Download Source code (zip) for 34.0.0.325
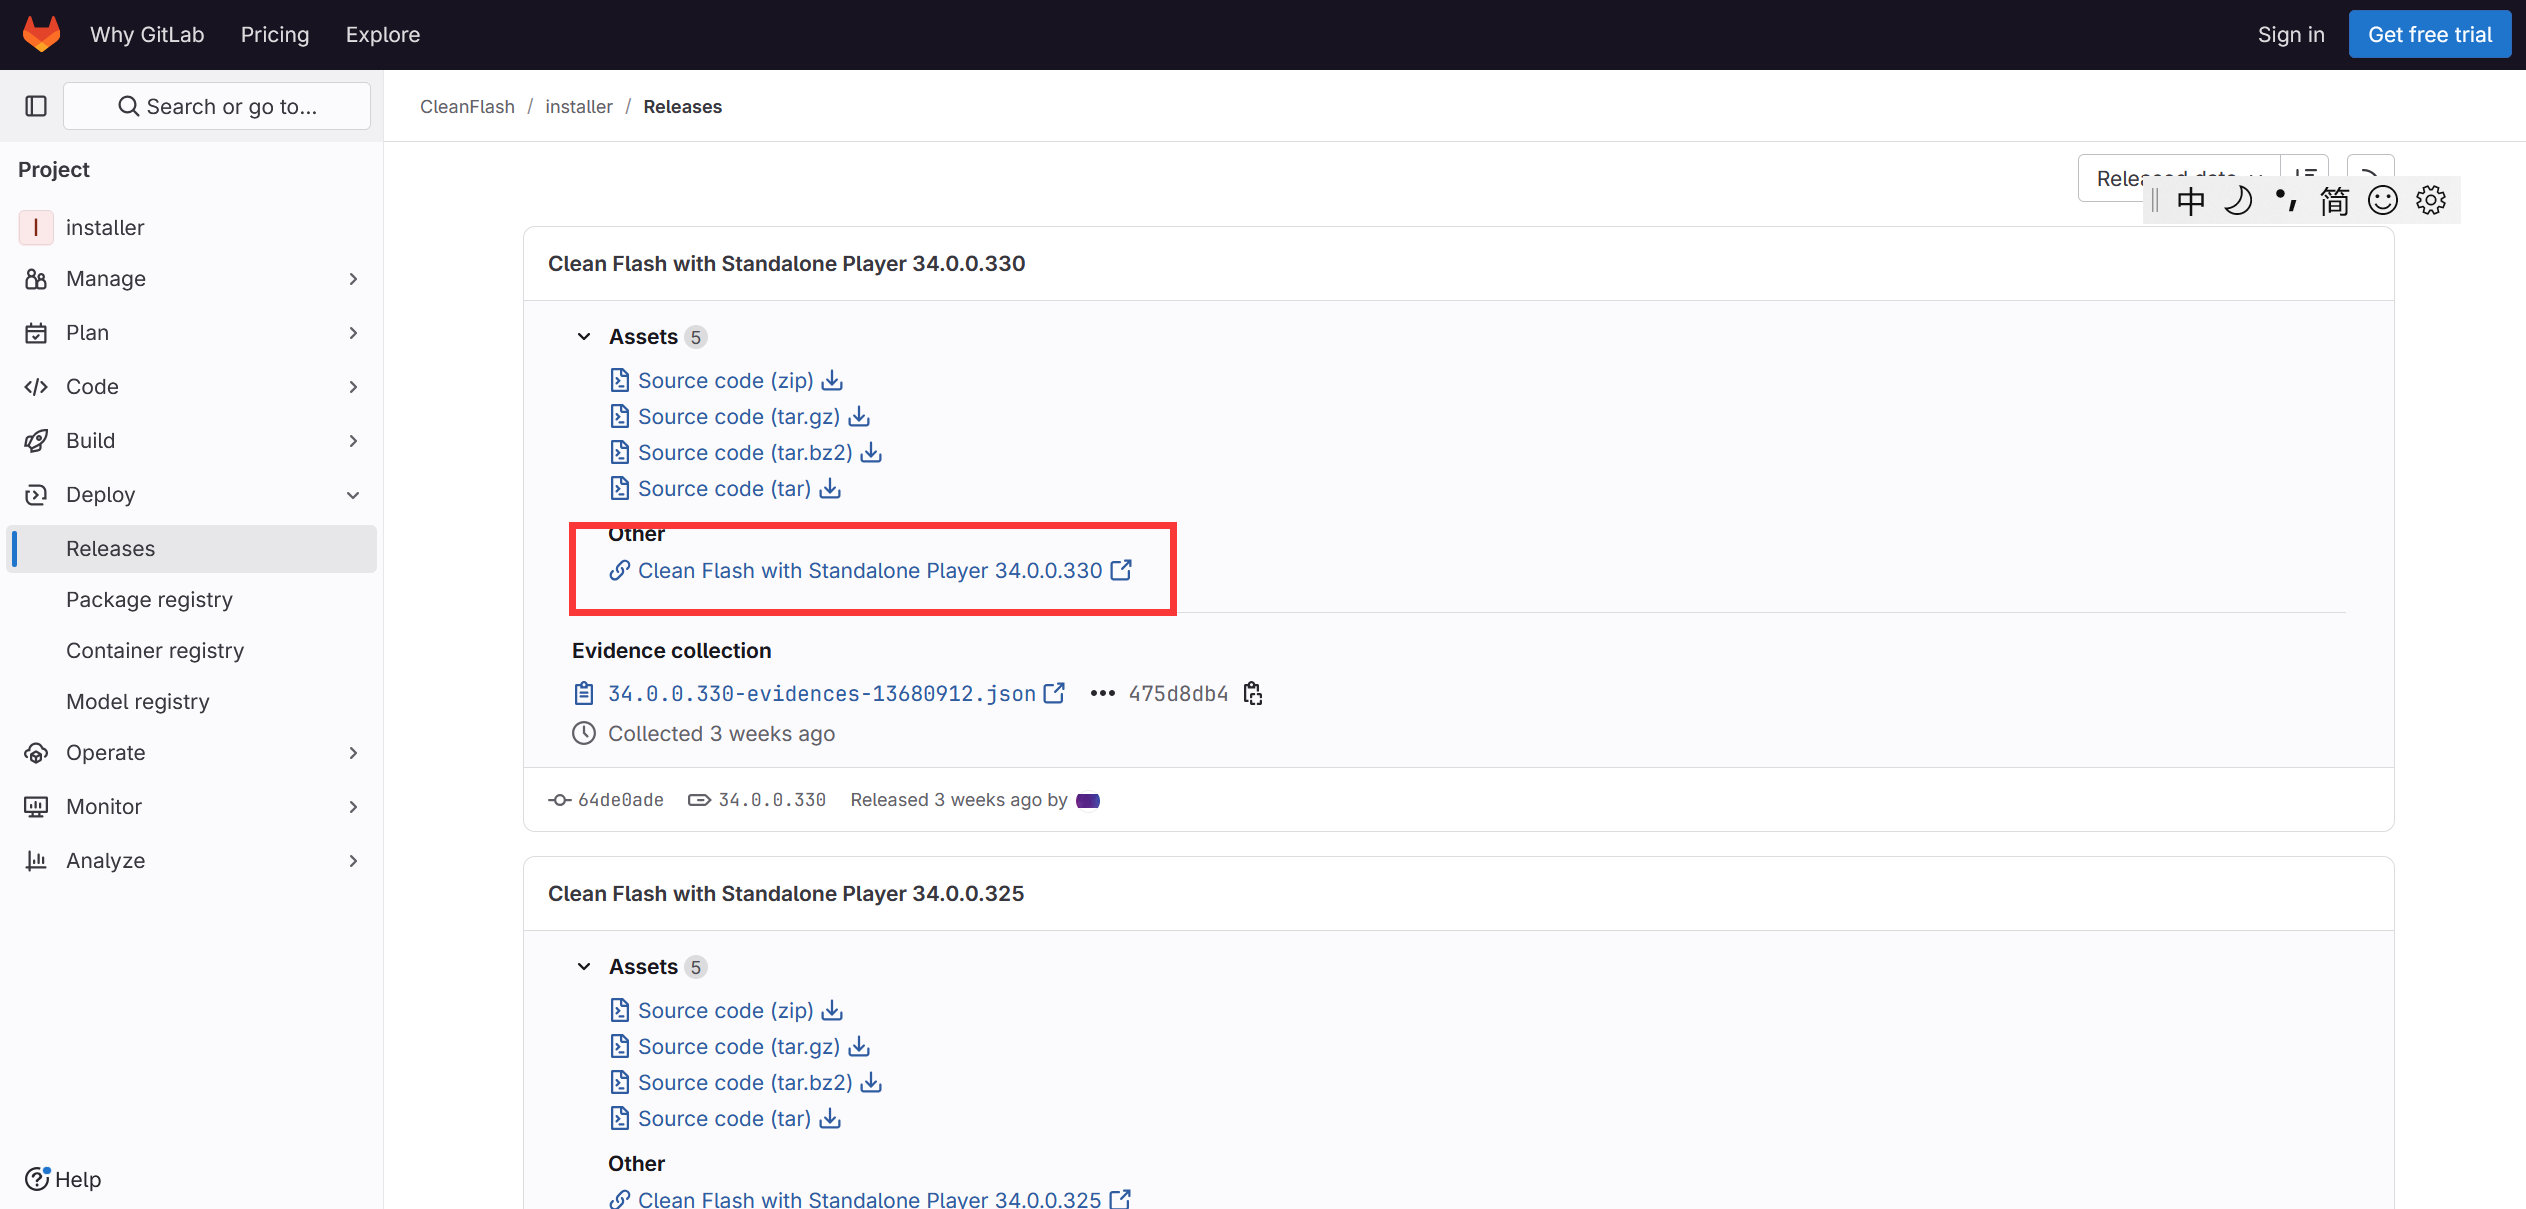This screenshot has width=2526, height=1209. click(x=832, y=1011)
